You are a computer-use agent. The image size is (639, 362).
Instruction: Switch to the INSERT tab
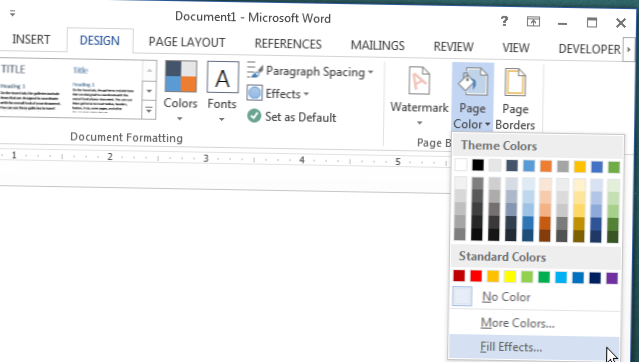(31, 39)
